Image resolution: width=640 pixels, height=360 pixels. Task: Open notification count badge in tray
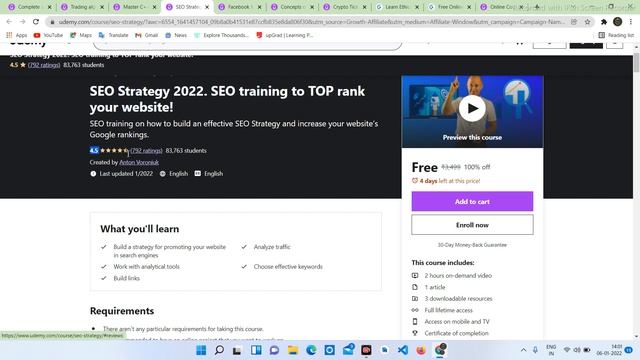click(629, 350)
